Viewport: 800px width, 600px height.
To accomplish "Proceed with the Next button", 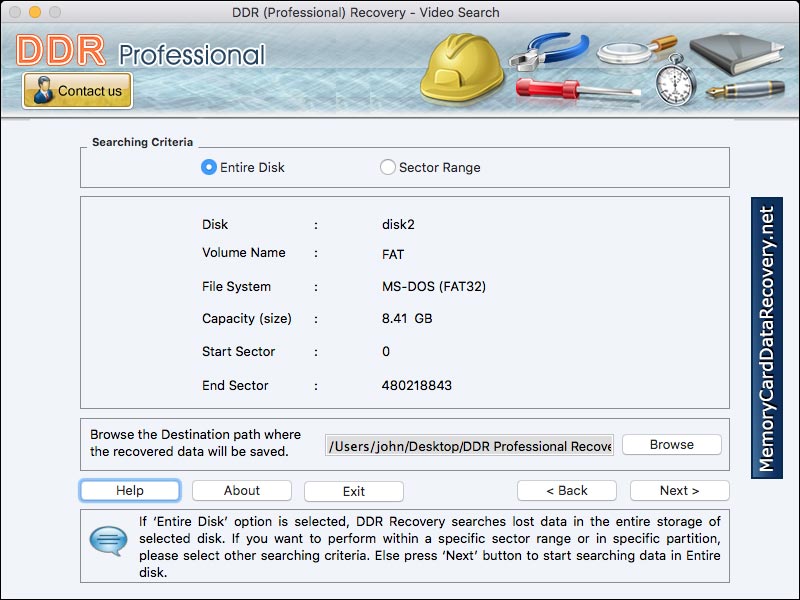I will (679, 491).
